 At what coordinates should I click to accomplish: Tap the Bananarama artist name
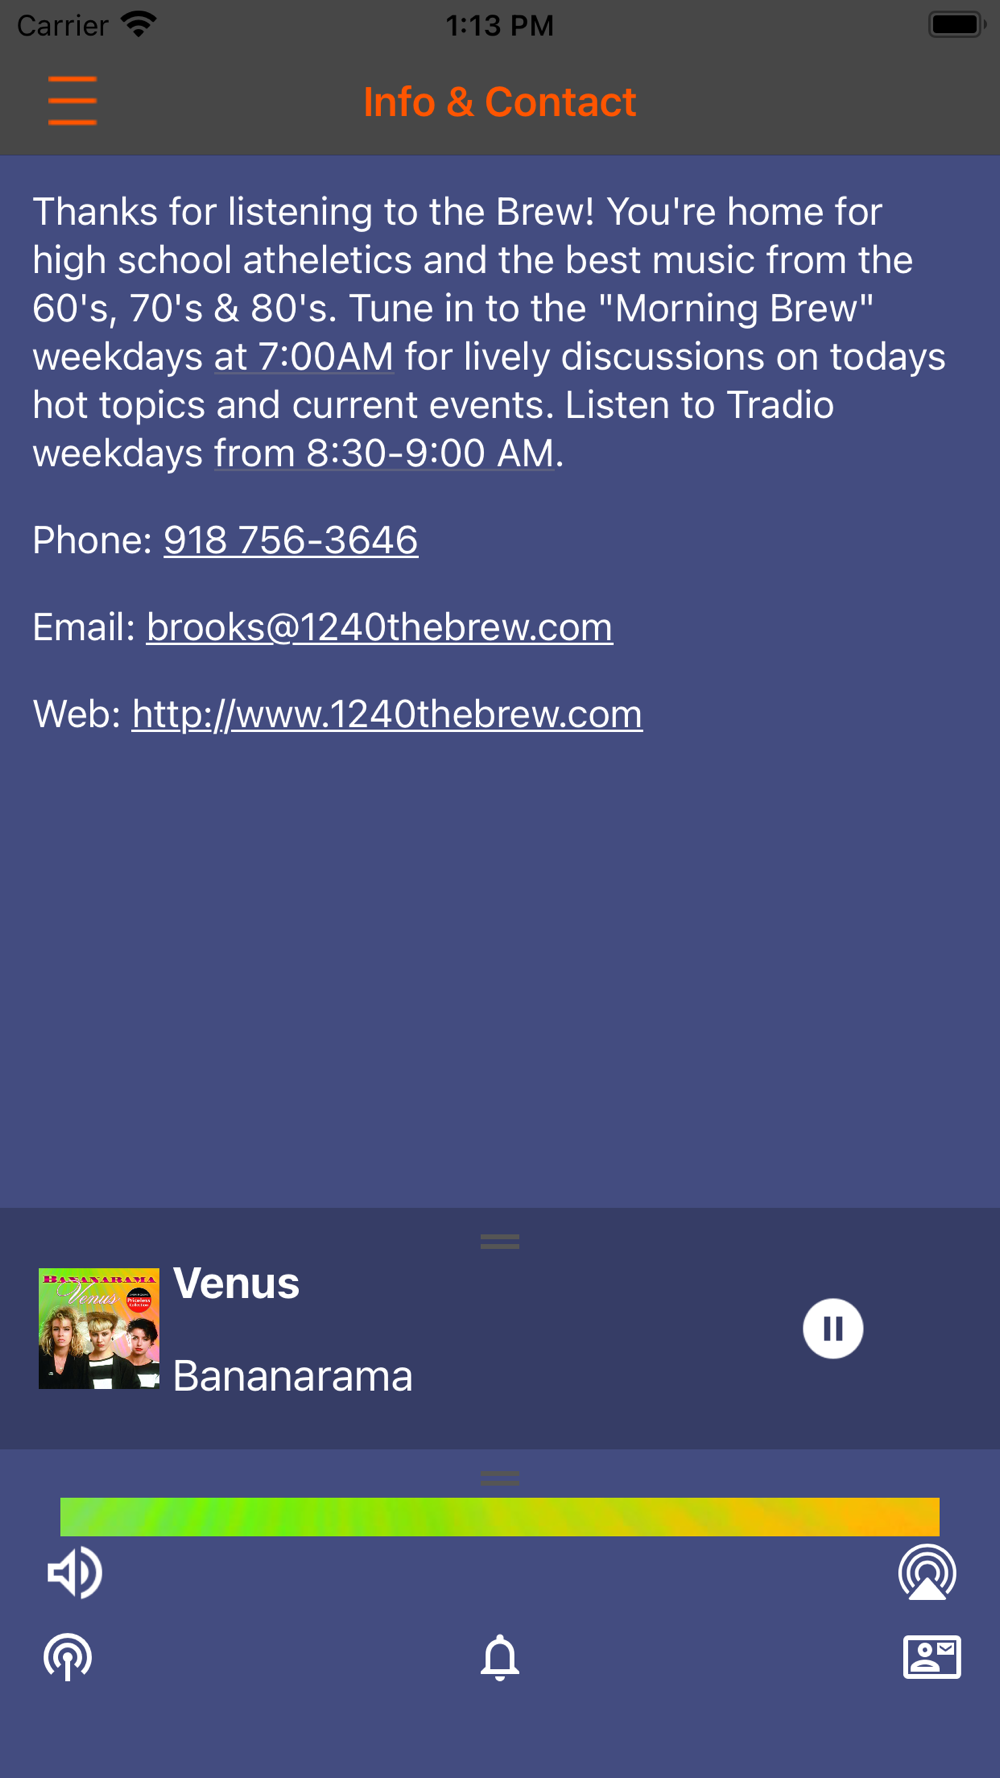click(x=293, y=1376)
